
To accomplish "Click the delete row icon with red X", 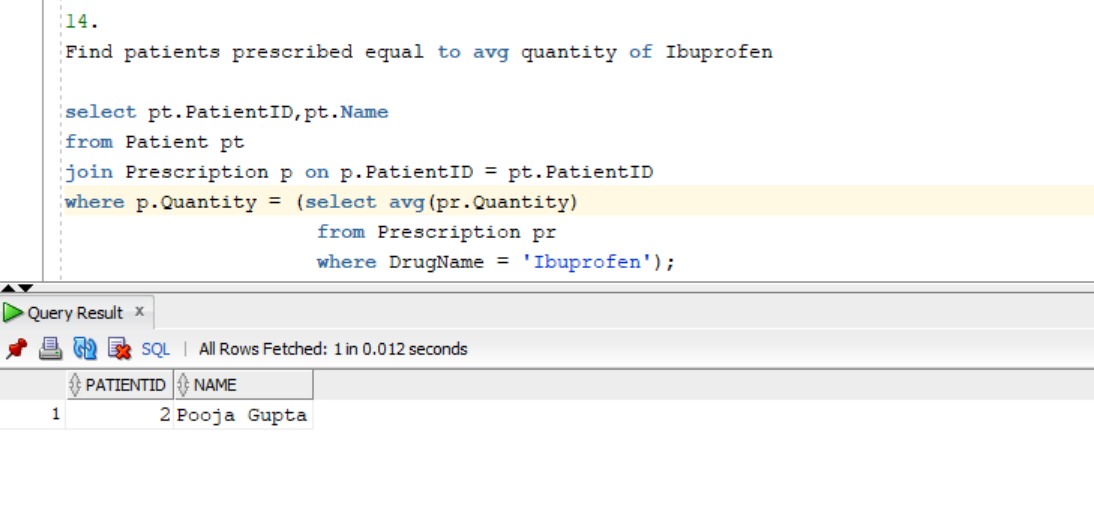I will point(119,348).
